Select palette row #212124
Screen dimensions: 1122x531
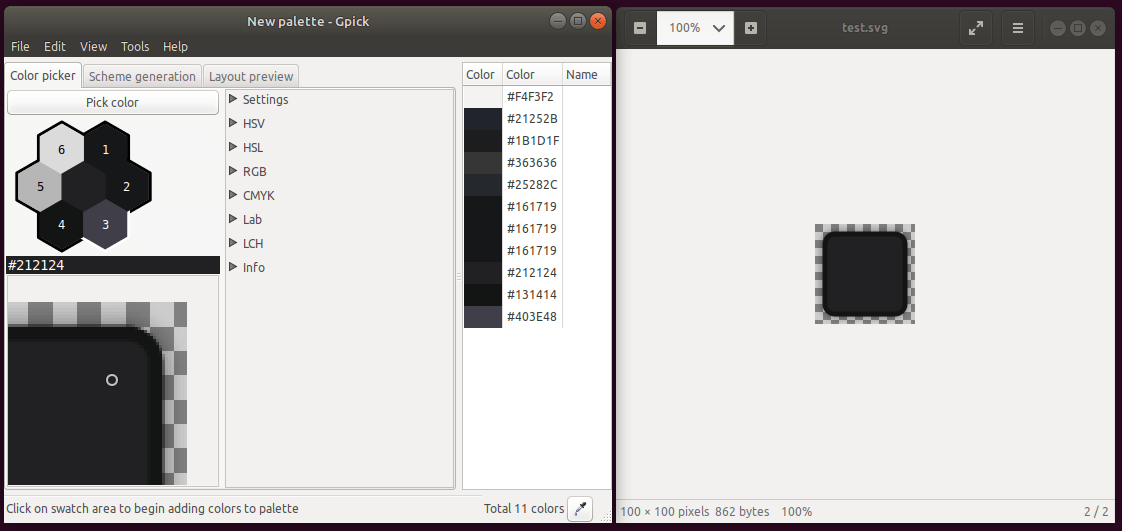click(x=537, y=273)
